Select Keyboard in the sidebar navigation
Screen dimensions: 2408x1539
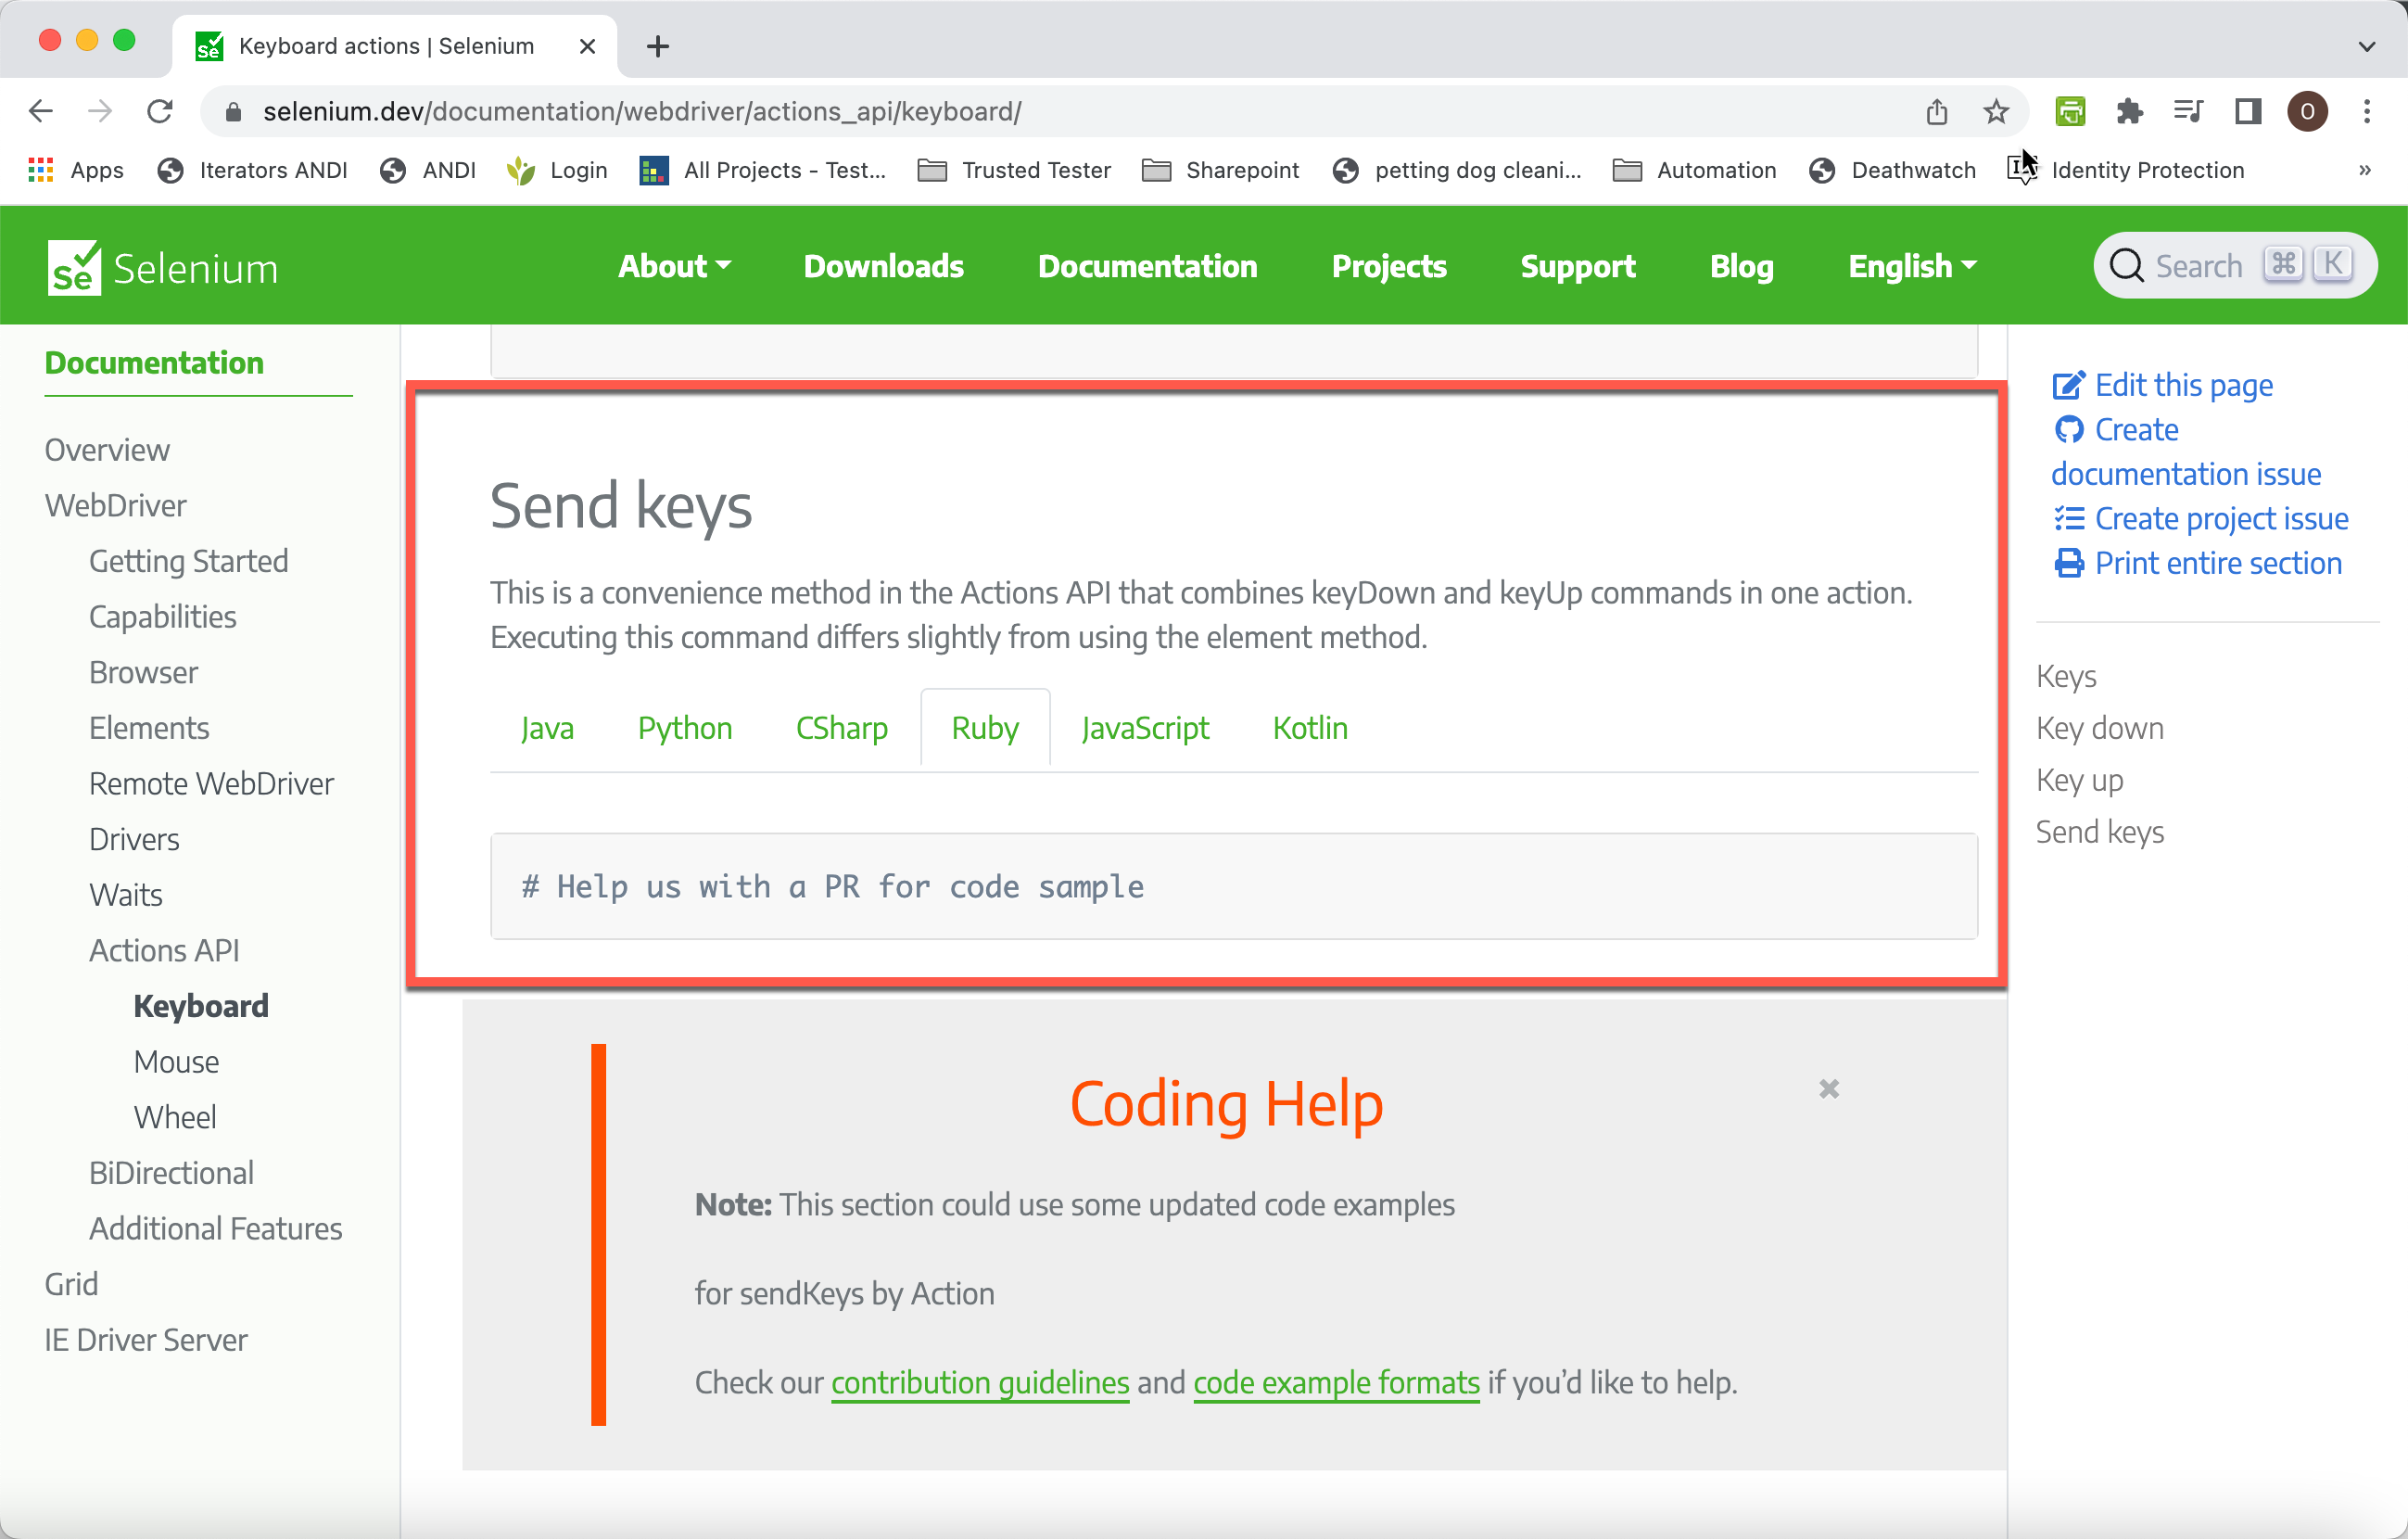(200, 1006)
